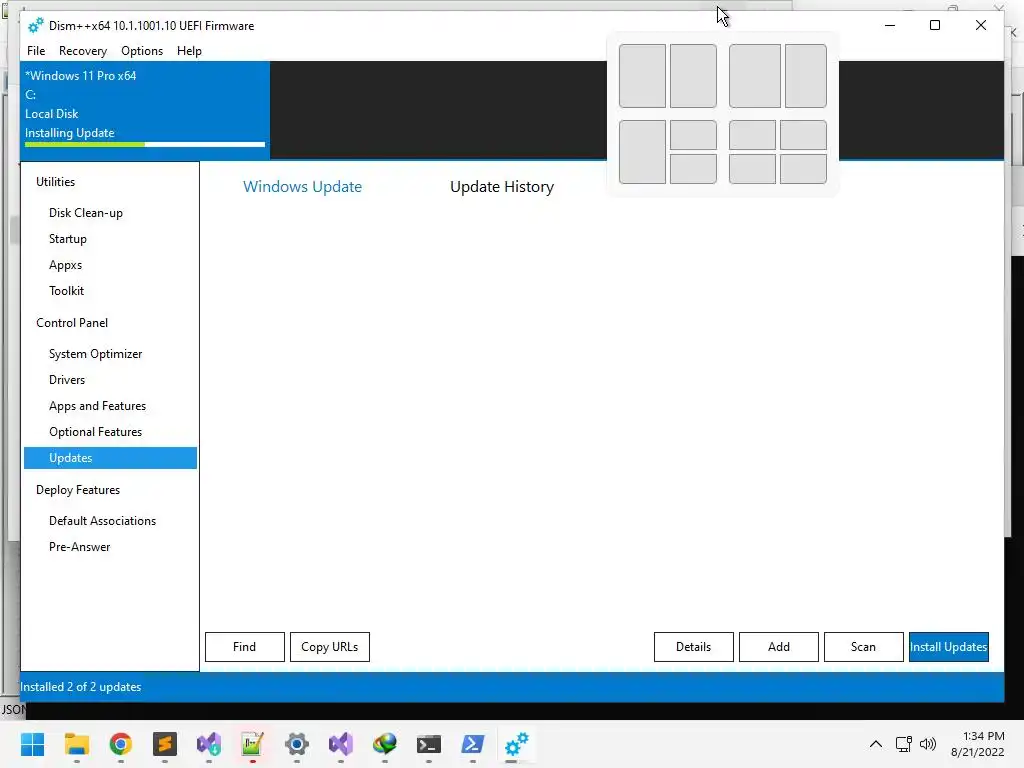Open Visual Studio Installer taskbar icon
This screenshot has height=768, width=1024.
point(209,744)
